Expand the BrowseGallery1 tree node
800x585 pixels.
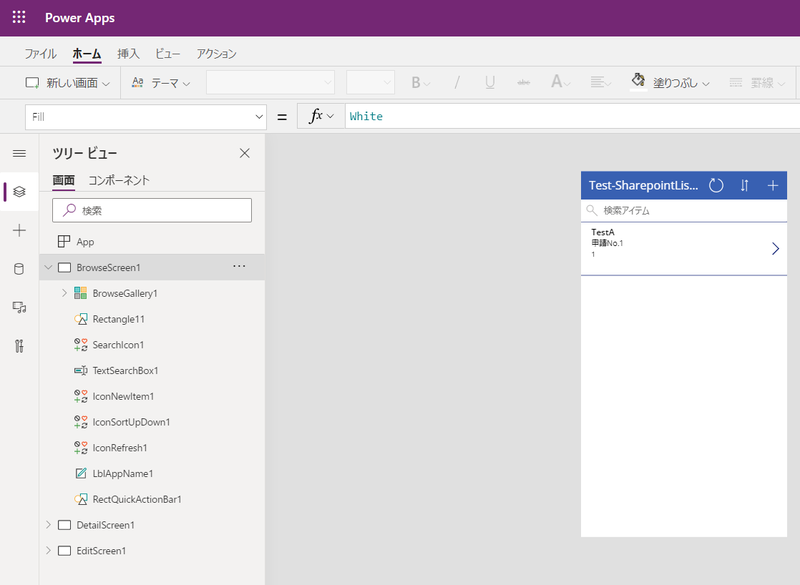pos(65,293)
